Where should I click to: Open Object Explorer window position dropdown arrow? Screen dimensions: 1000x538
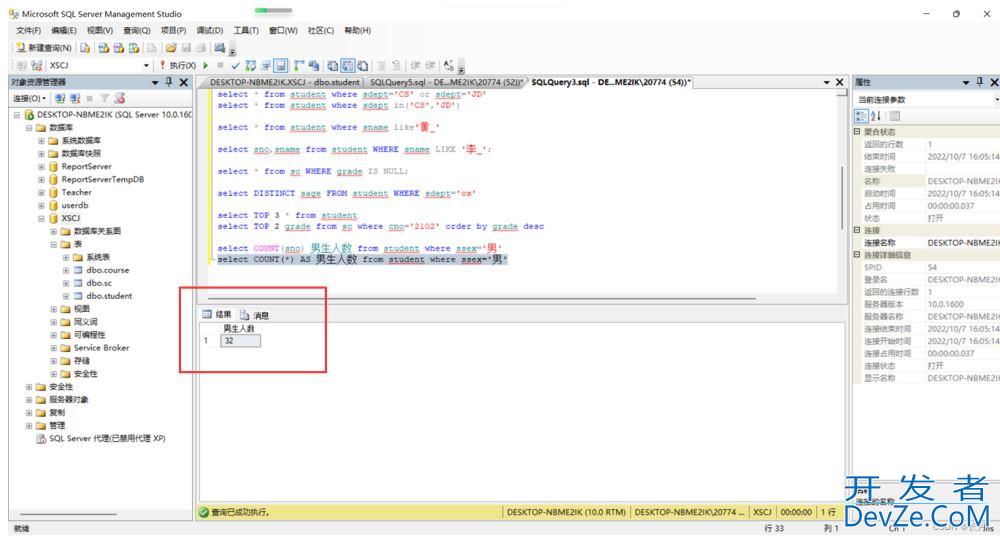pos(155,82)
